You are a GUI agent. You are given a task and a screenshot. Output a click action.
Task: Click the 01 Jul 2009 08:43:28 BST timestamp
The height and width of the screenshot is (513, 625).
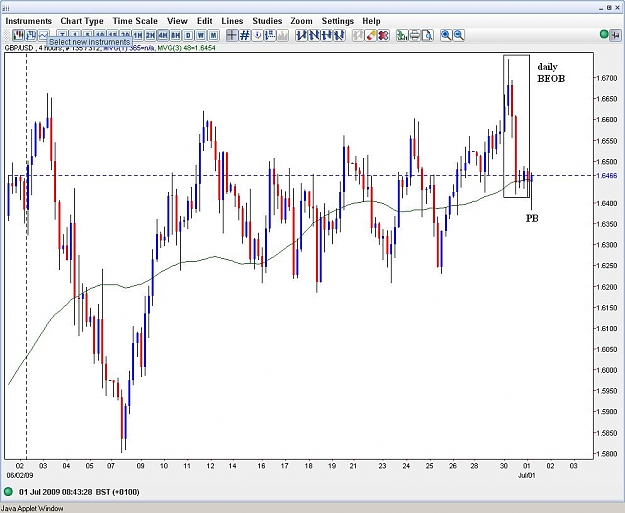pos(79,492)
